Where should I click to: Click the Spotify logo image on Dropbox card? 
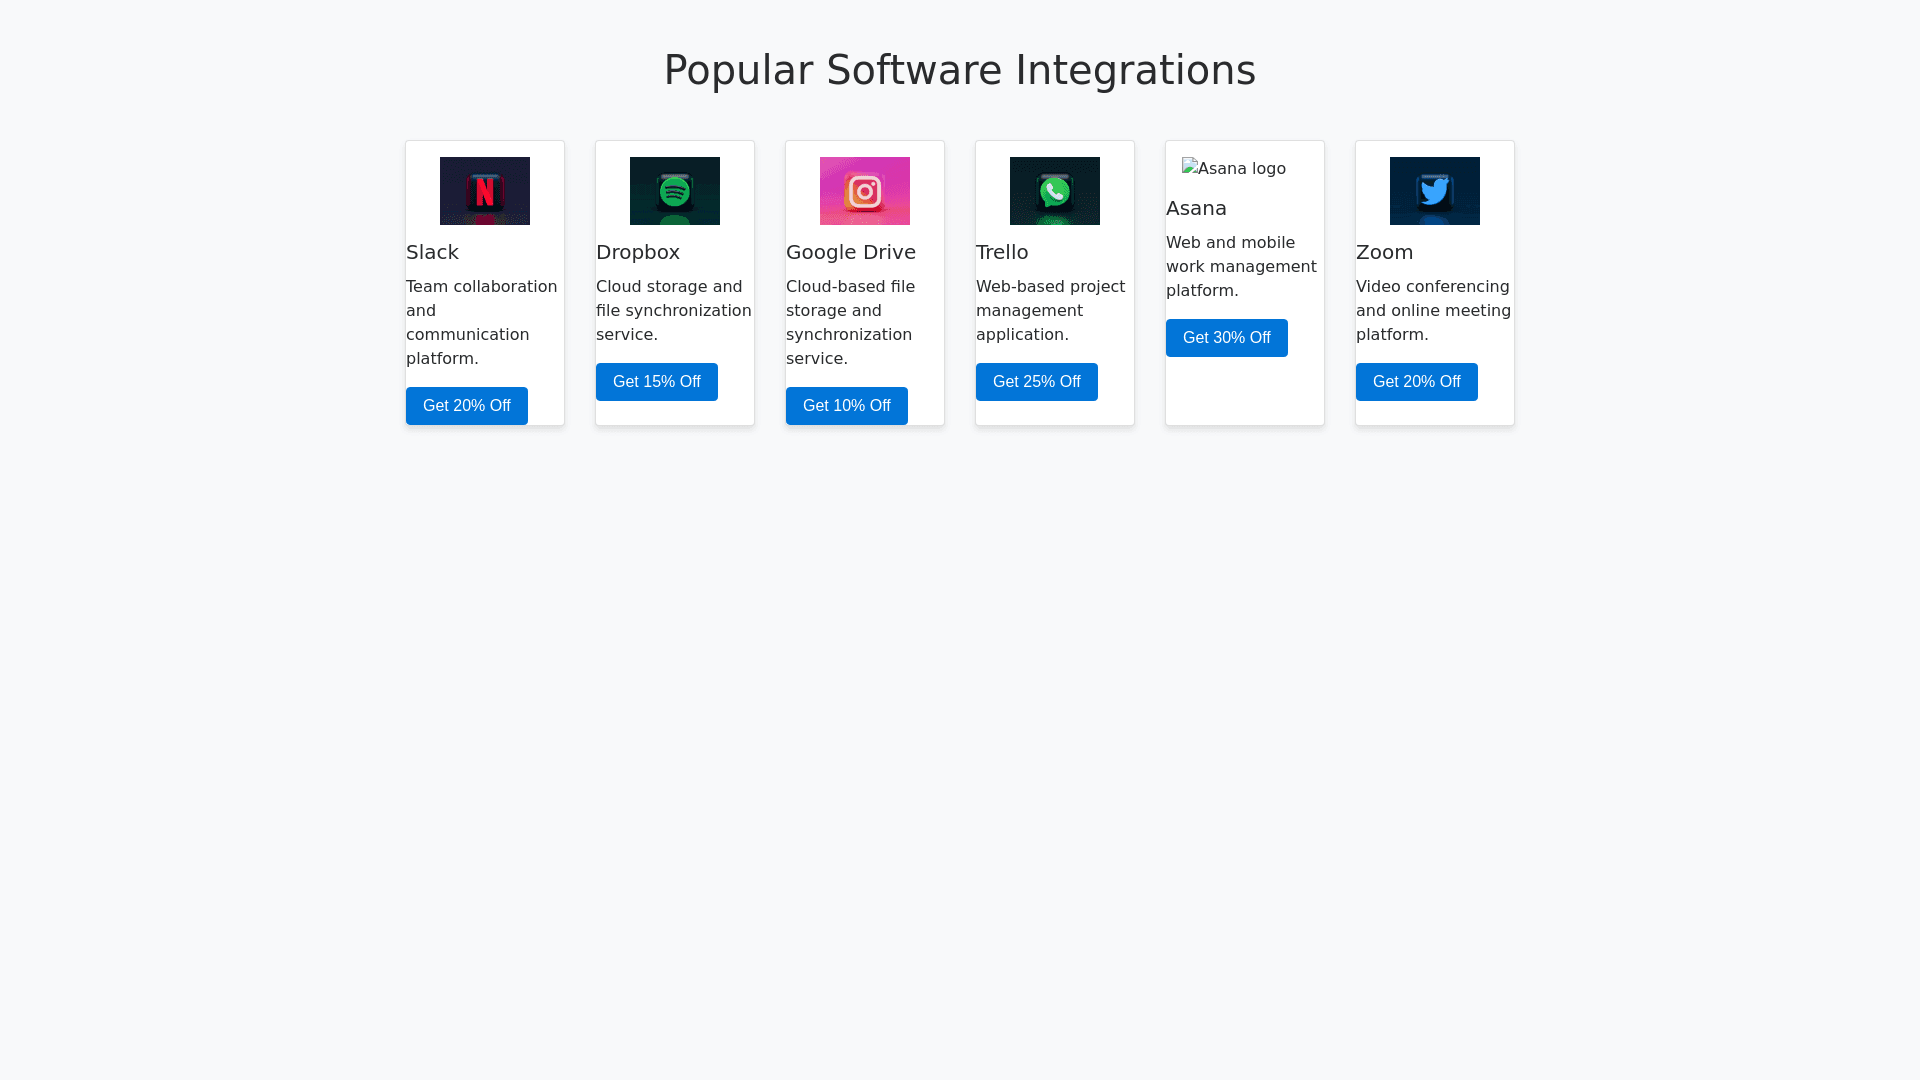pos(675,191)
